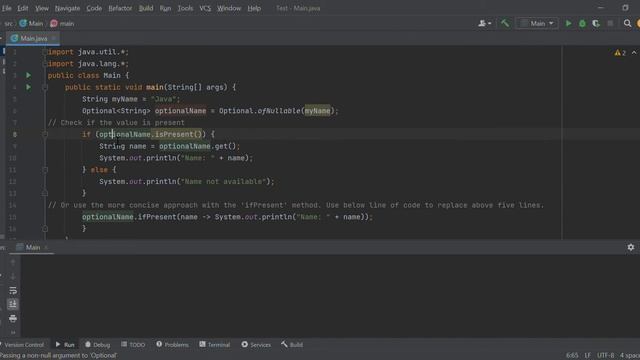The width and height of the screenshot is (640, 360).
Task: Open the Problems tool window
Action: (x=172, y=345)
